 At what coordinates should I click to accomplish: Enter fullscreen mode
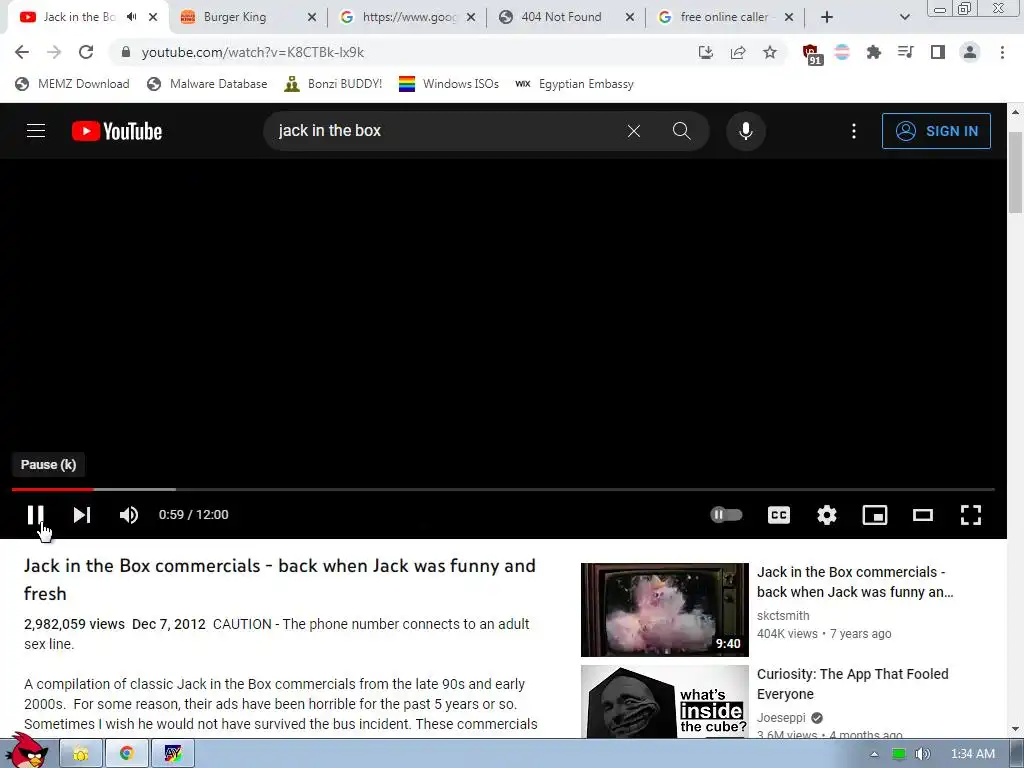pos(971,515)
